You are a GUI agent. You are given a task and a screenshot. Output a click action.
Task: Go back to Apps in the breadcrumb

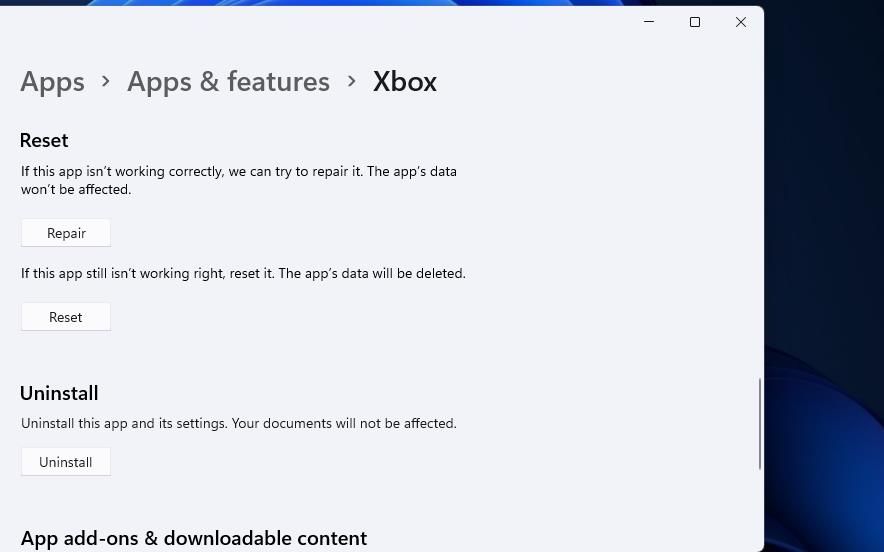coord(52,81)
